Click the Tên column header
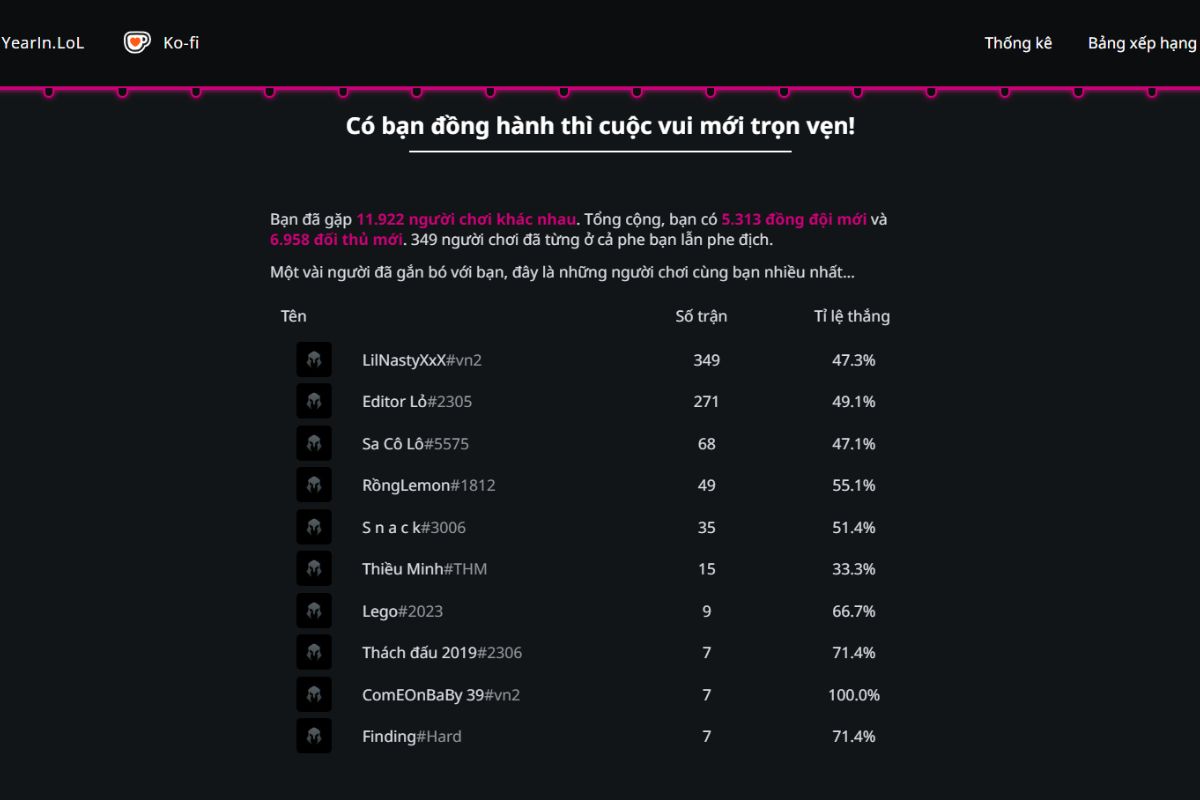Image resolution: width=1200 pixels, height=800 pixels. 293,316
